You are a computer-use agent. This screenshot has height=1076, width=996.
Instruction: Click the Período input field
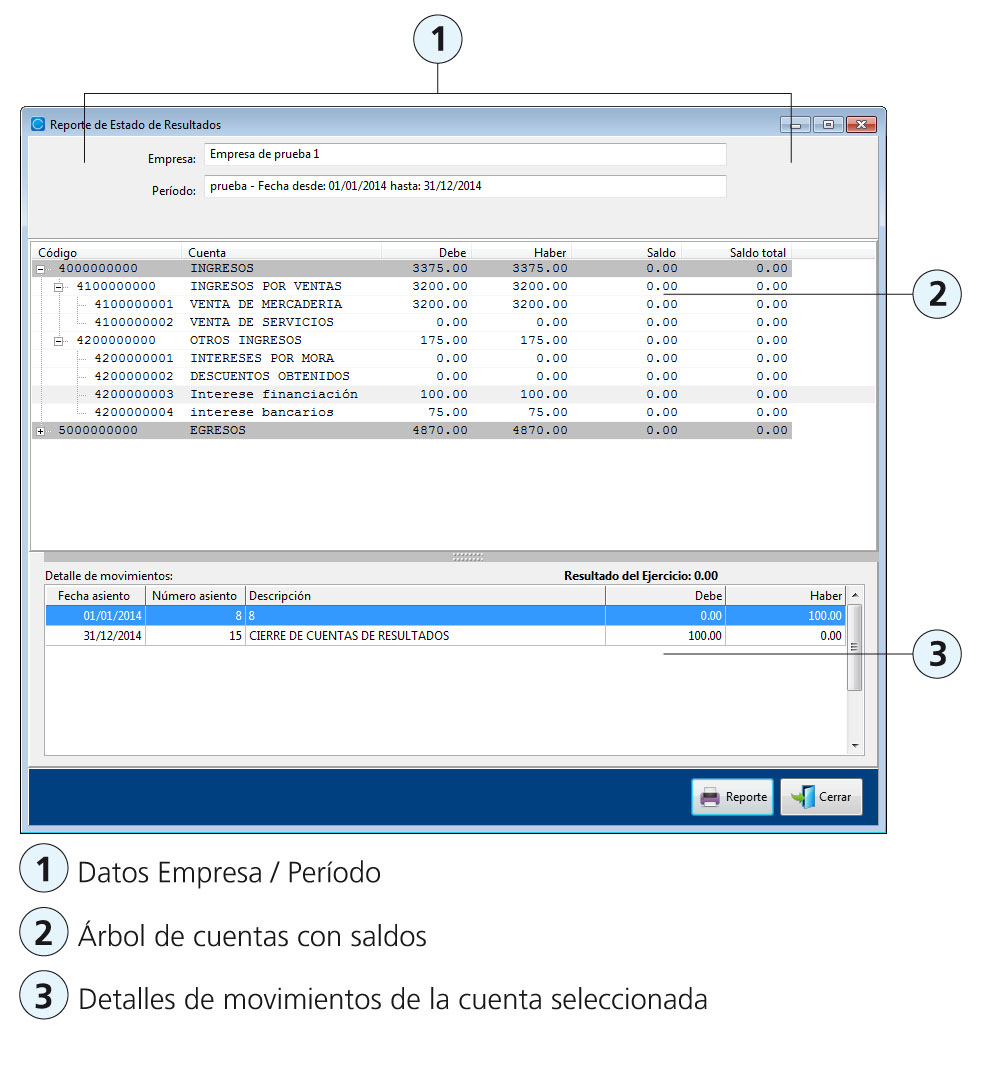click(465, 186)
